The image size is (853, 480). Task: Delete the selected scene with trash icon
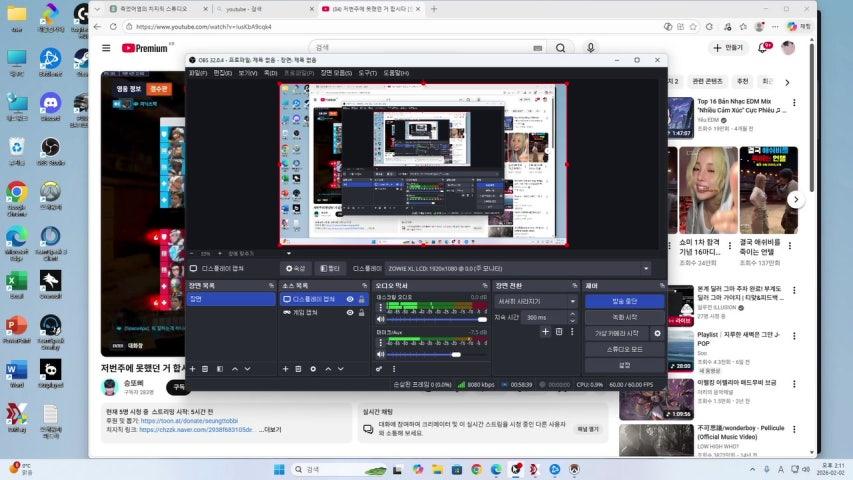[205, 369]
